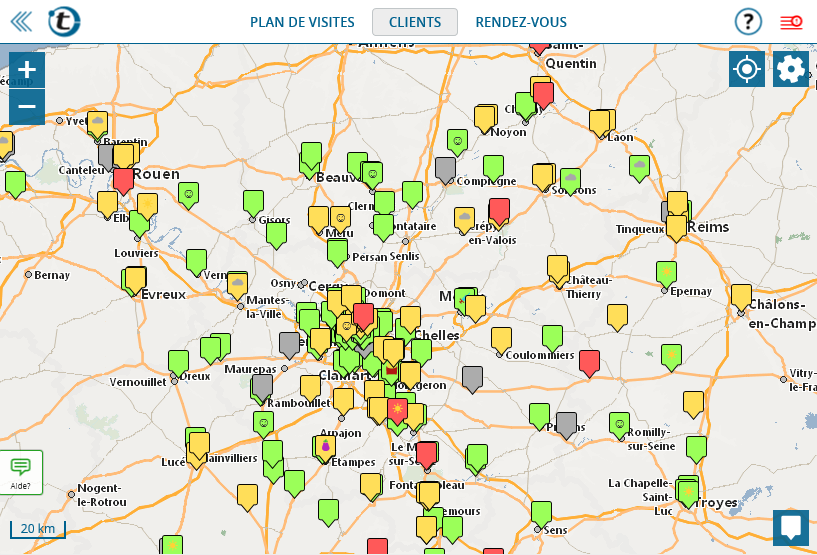Select green pin at Sens
The width and height of the screenshot is (817, 555).
coord(541,514)
